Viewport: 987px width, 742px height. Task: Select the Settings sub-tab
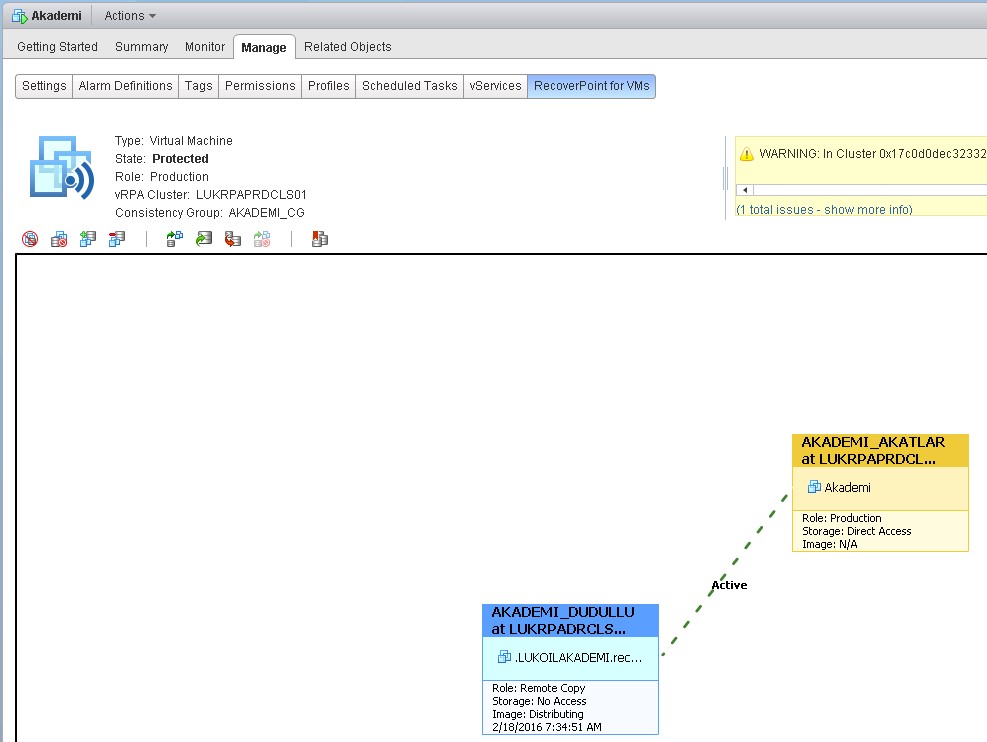pyautogui.click(x=44, y=86)
